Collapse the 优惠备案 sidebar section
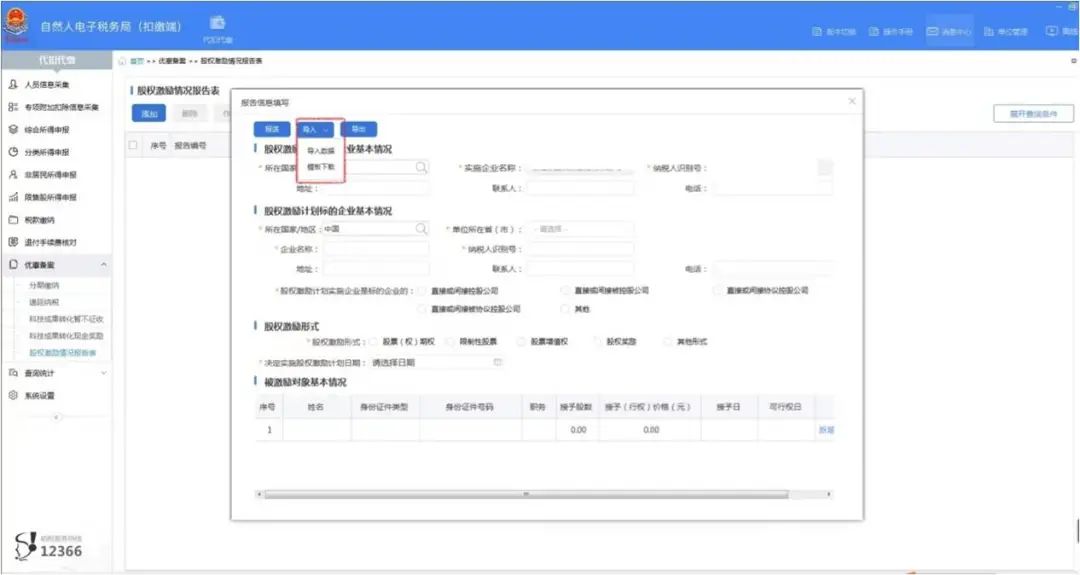The image size is (1080, 575). click(x=104, y=265)
